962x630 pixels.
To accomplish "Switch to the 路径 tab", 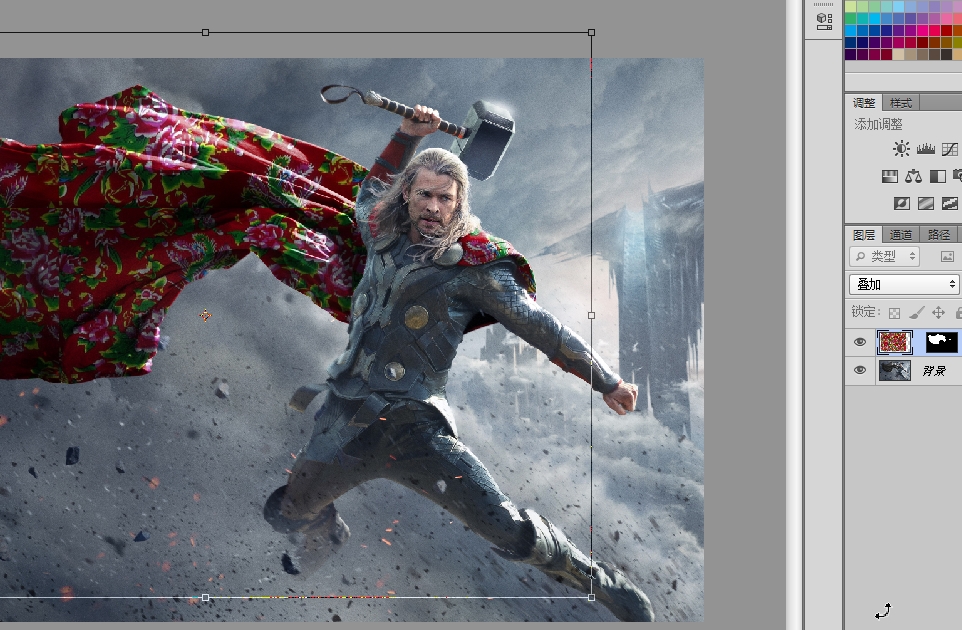I will coord(939,234).
